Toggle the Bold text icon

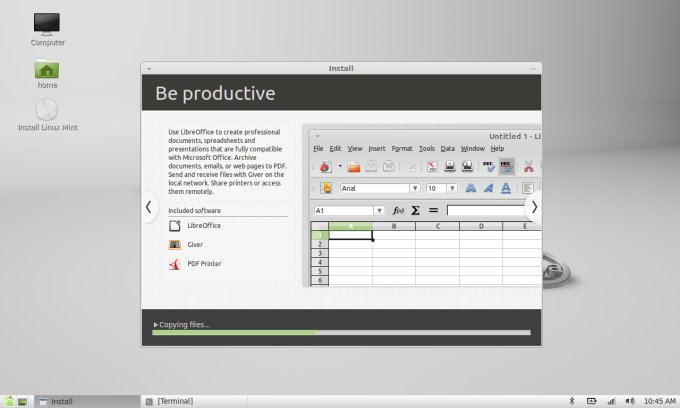(x=471, y=188)
